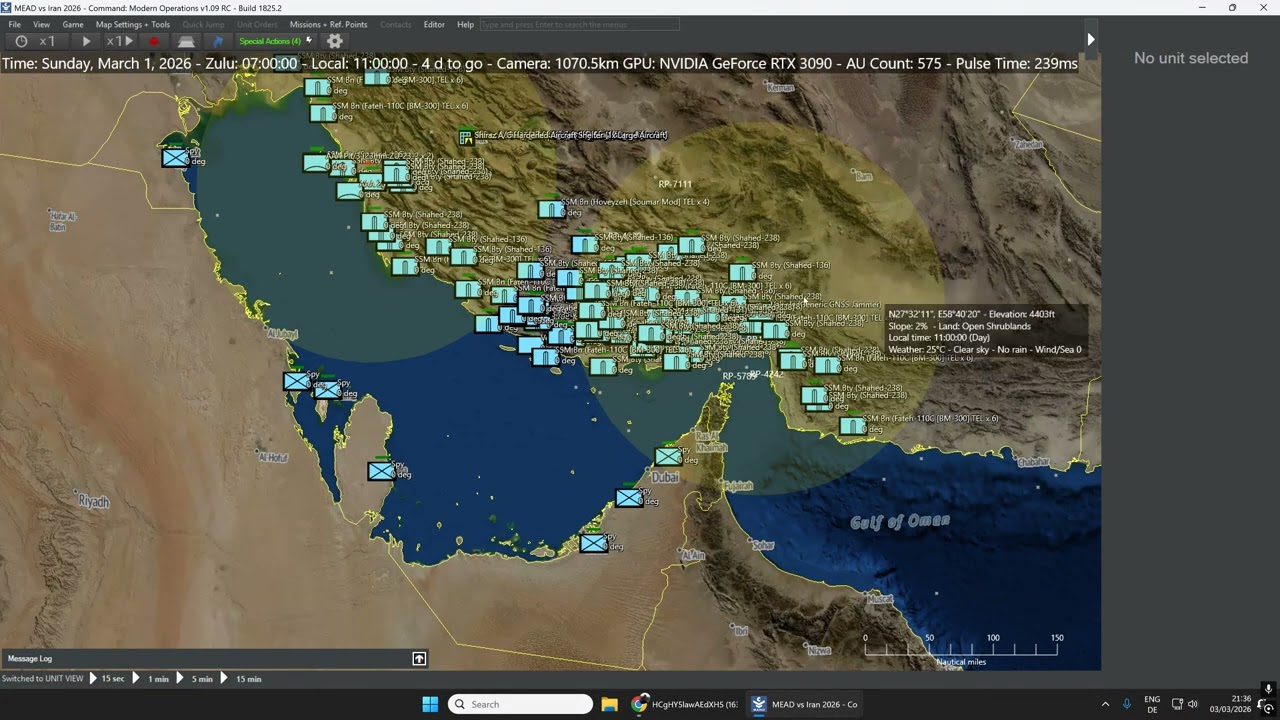The image size is (1280, 720).
Task: Select the southeastern SSM 8n Fateh-110C coastal unit
Action: pos(853,425)
